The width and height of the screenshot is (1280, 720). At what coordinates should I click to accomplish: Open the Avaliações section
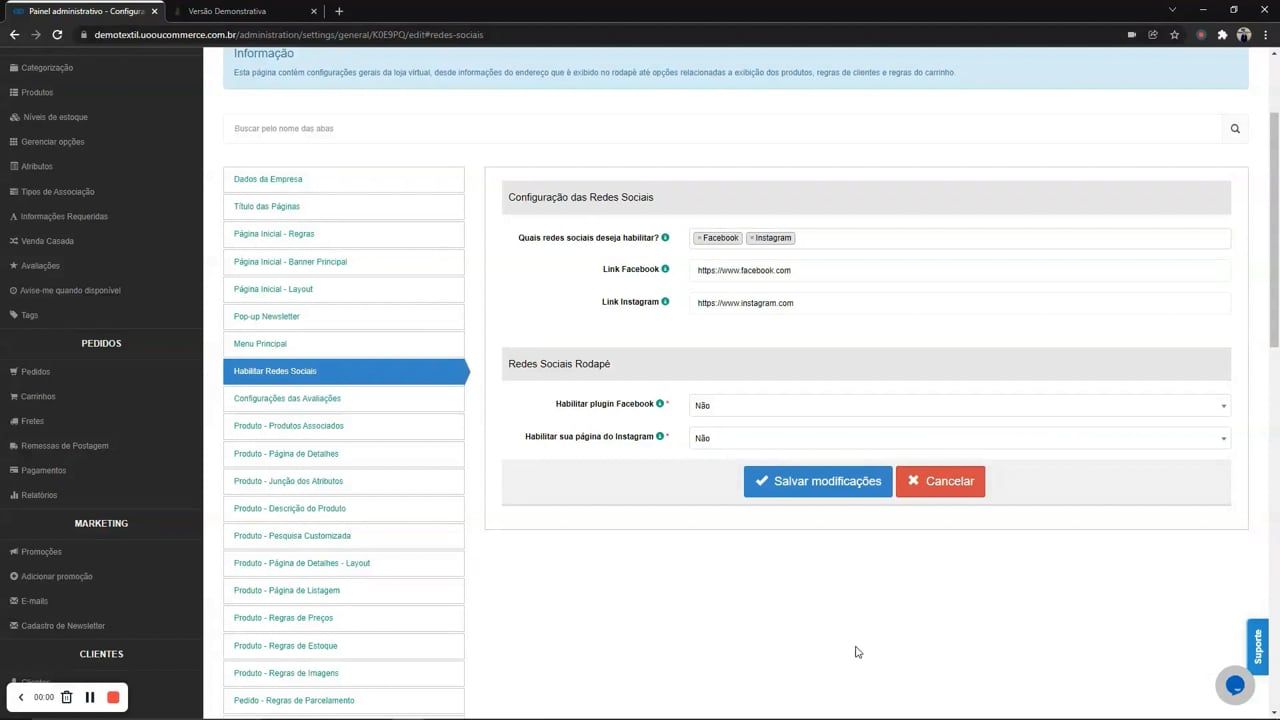40,265
